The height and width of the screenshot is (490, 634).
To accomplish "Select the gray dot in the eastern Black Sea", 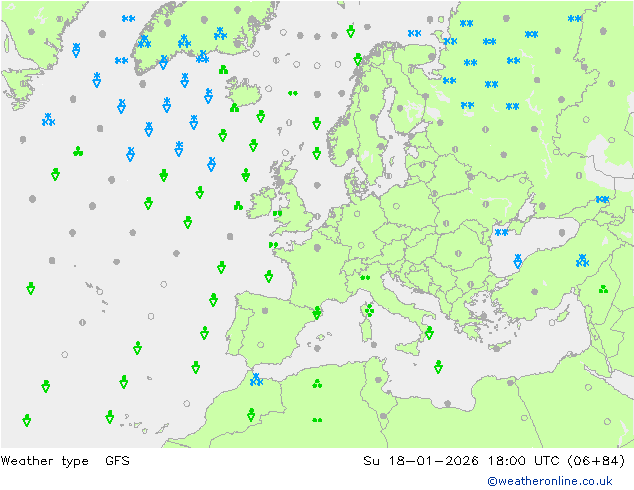I will tap(562, 232).
